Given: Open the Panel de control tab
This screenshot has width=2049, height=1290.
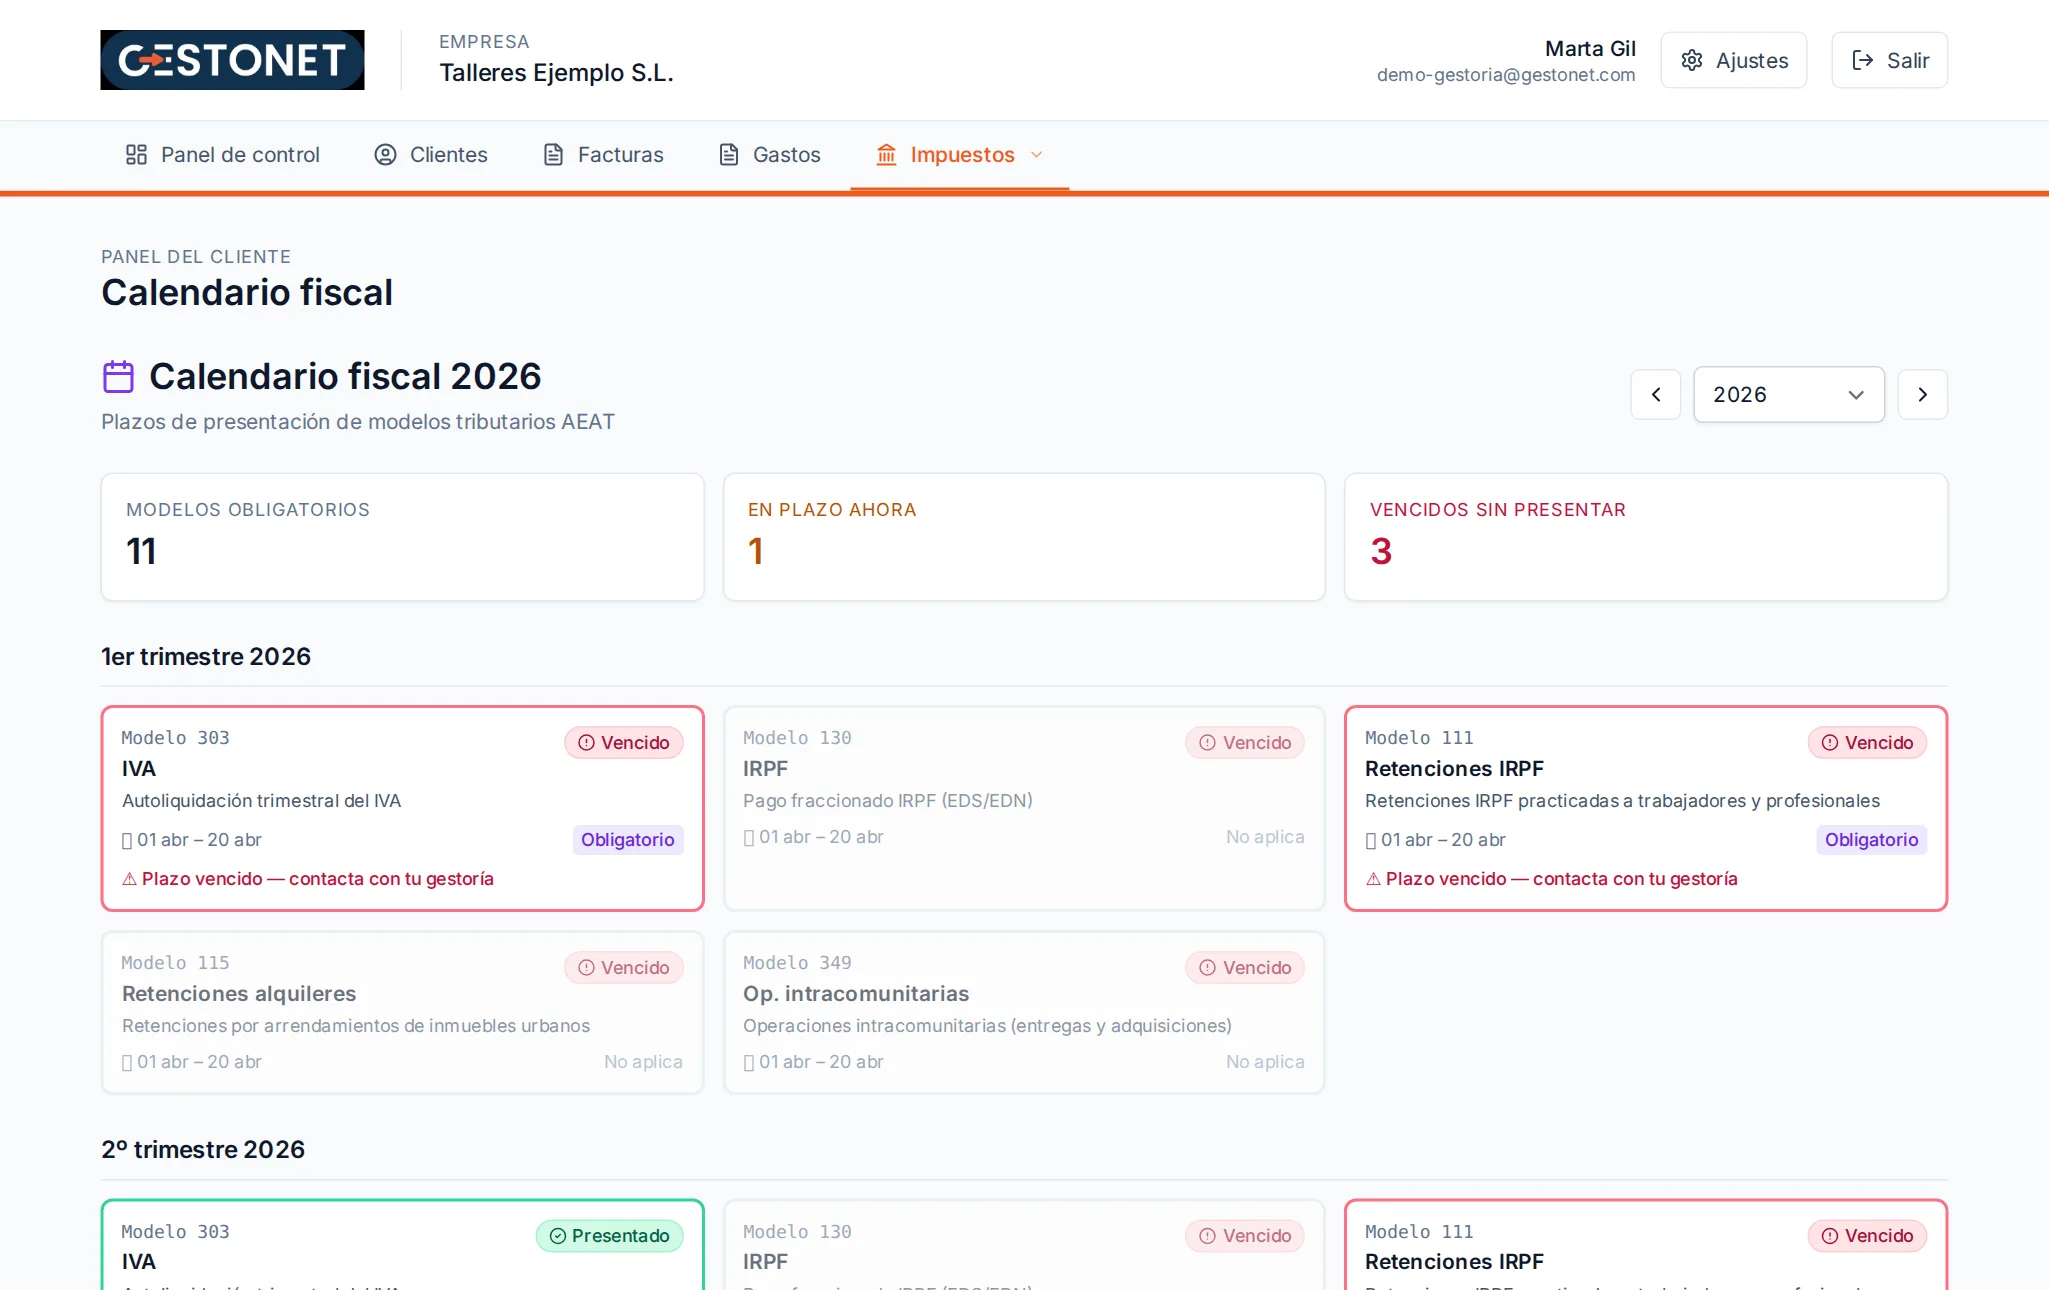Looking at the screenshot, I should 222,155.
